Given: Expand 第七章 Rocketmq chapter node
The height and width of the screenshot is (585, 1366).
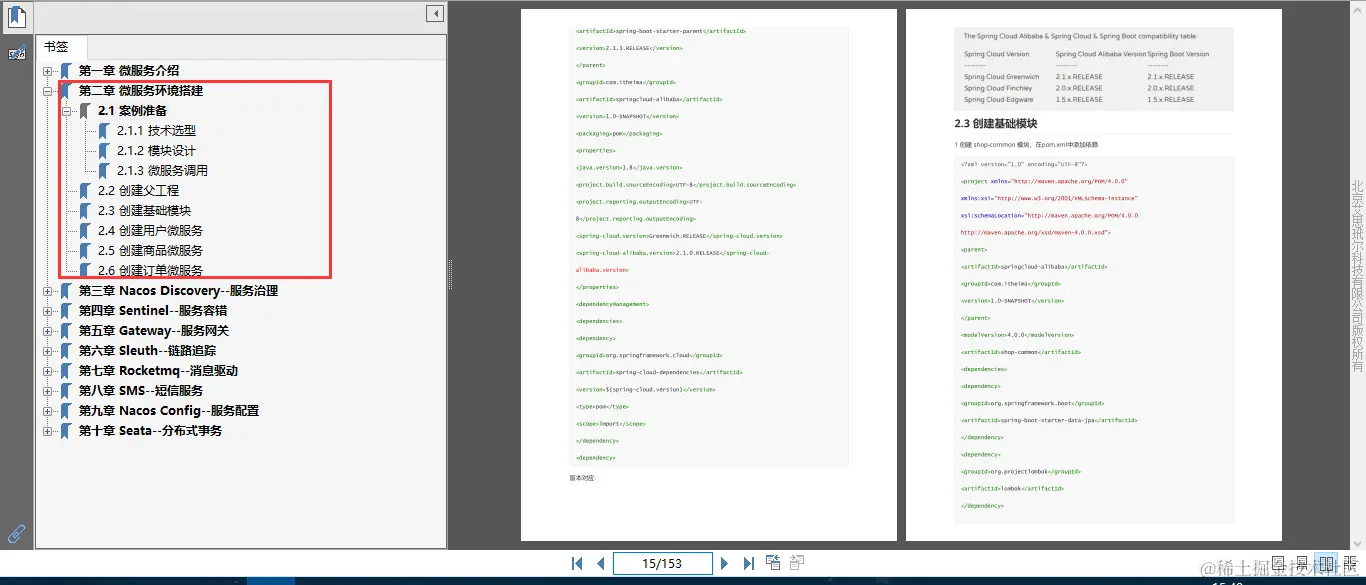Looking at the screenshot, I should [47, 371].
